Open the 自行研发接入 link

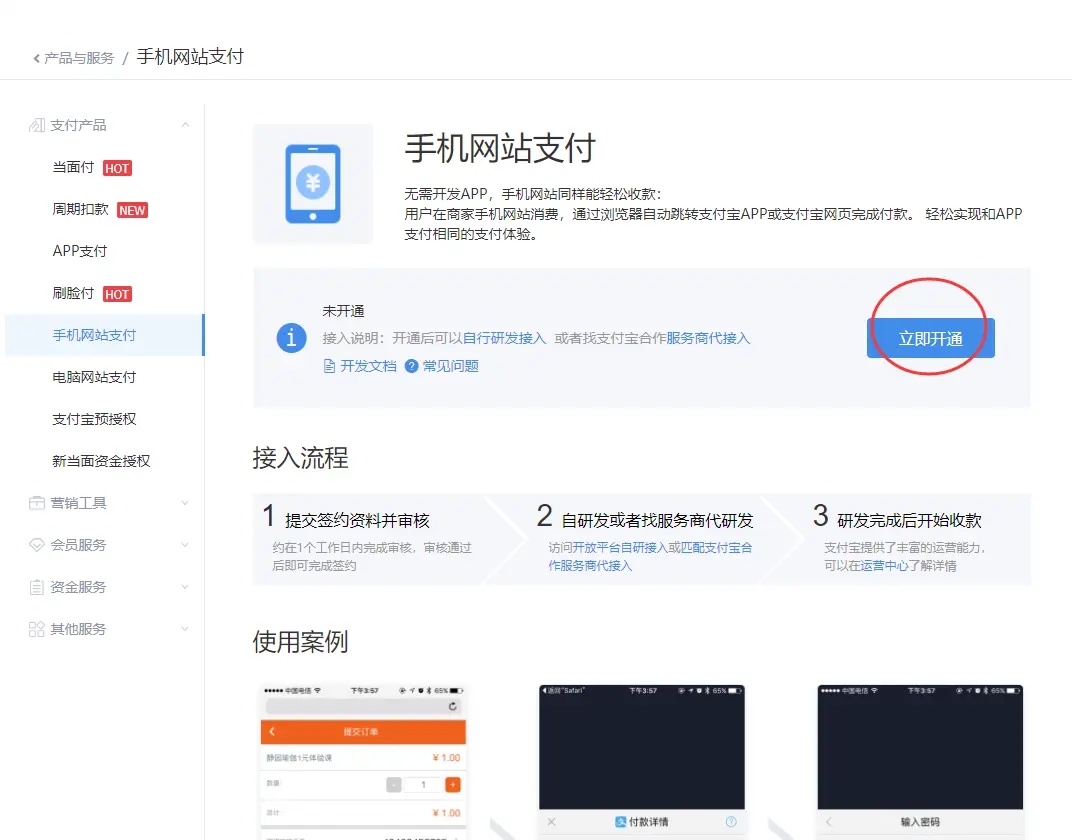[504, 338]
